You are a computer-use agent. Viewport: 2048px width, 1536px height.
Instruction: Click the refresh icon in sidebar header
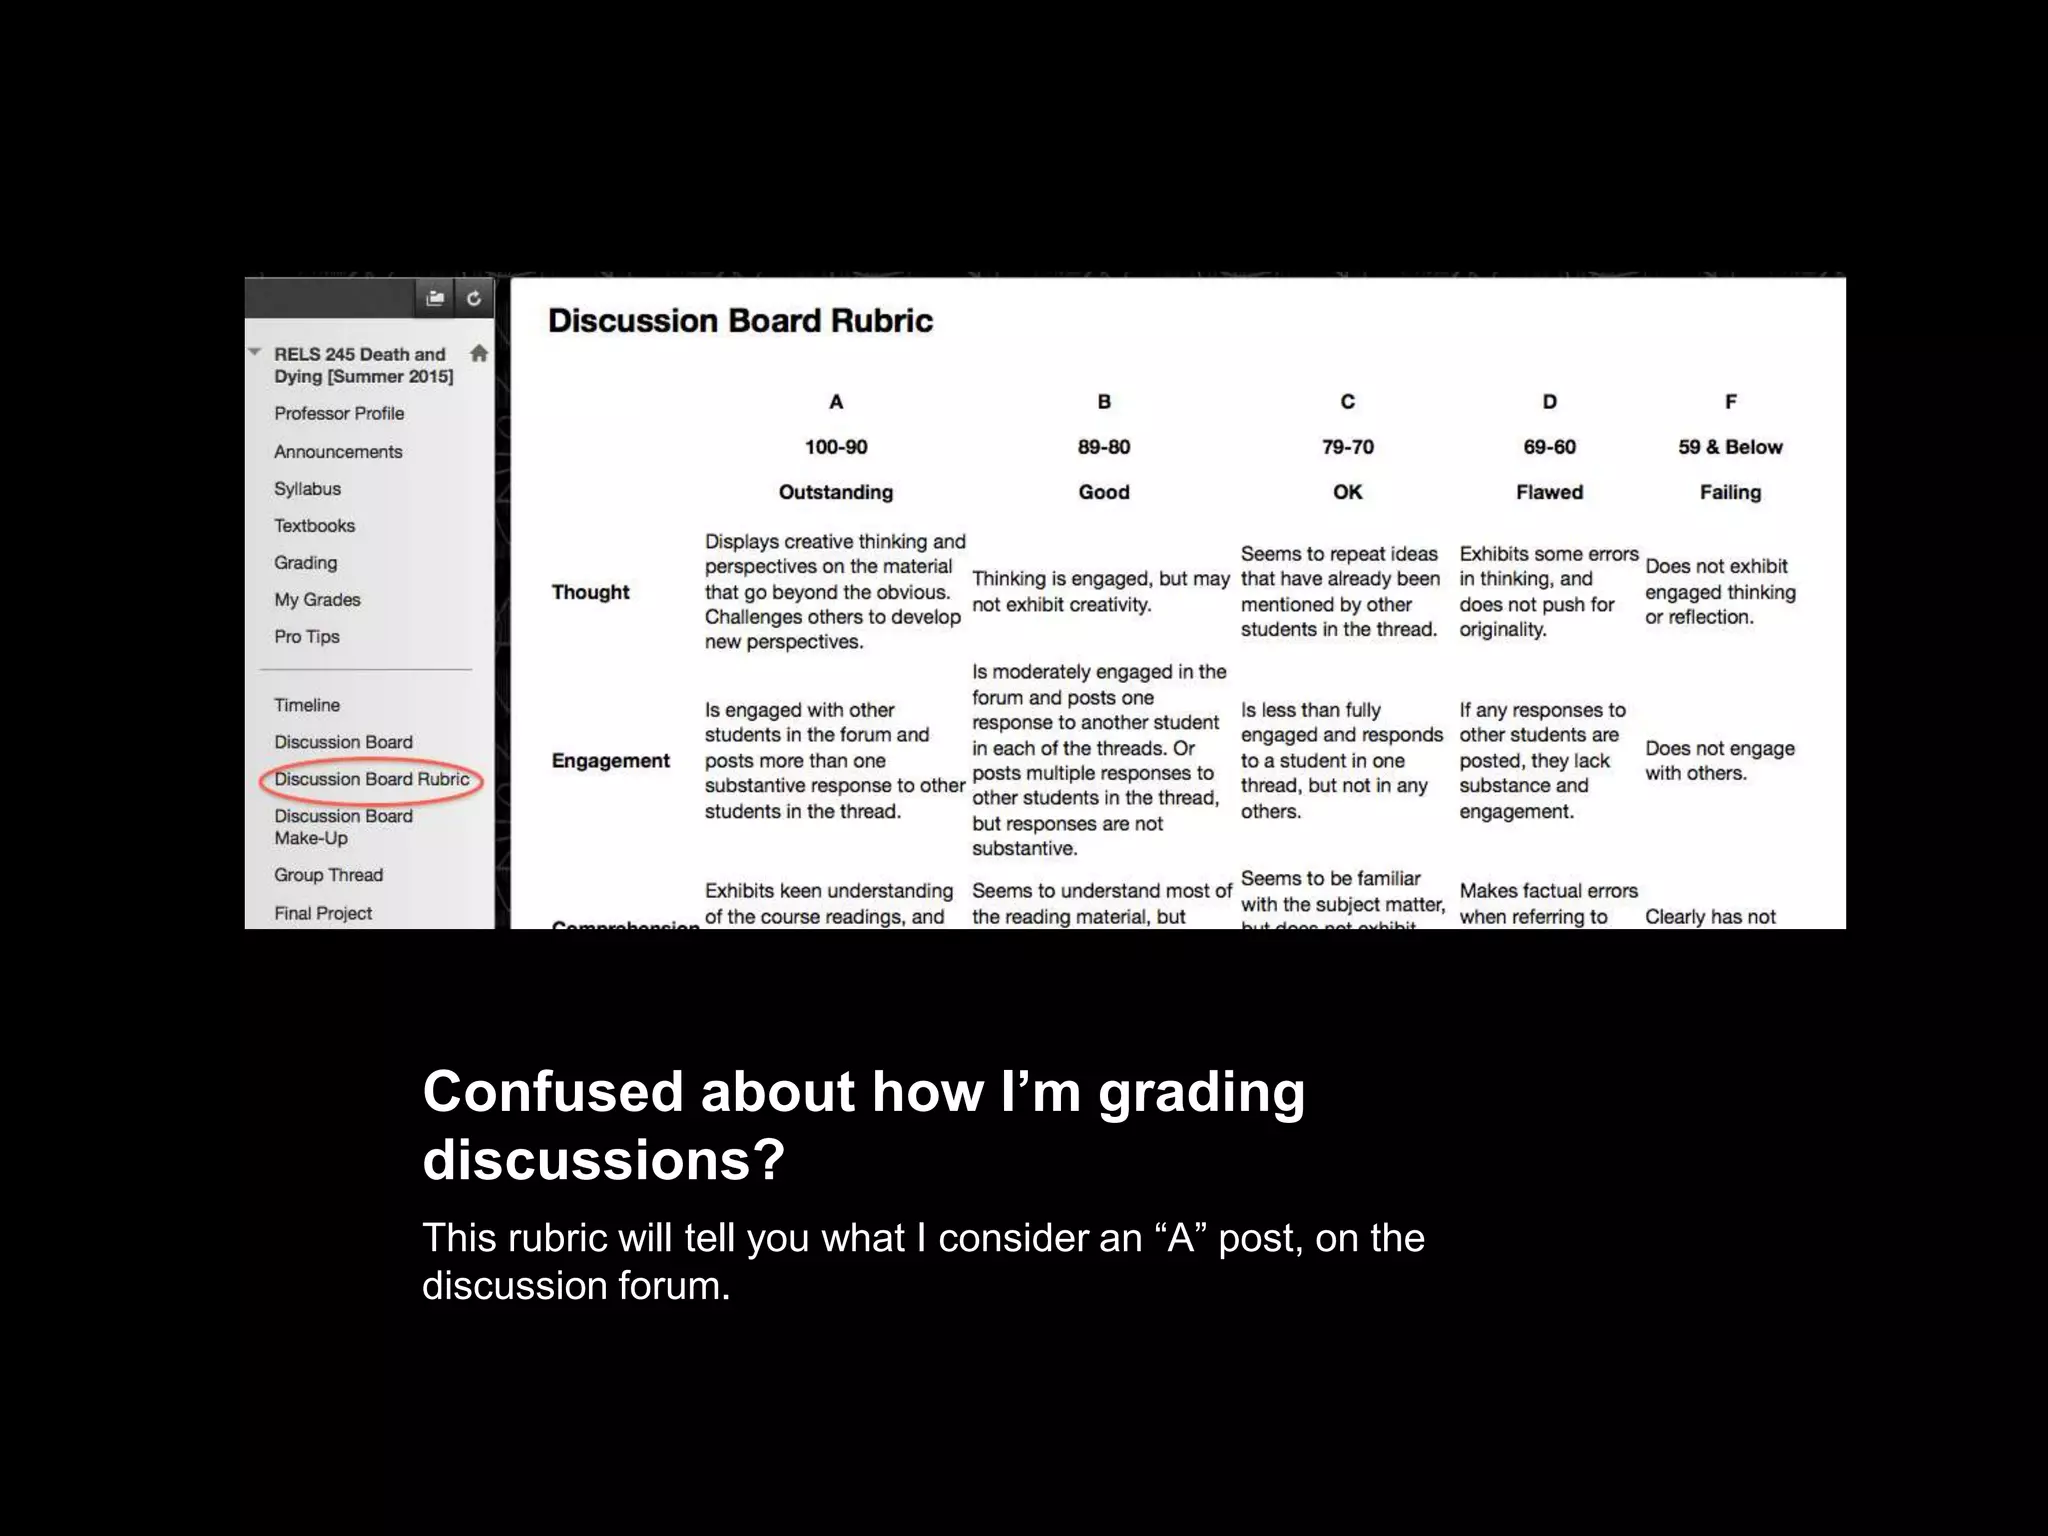pyautogui.click(x=474, y=298)
